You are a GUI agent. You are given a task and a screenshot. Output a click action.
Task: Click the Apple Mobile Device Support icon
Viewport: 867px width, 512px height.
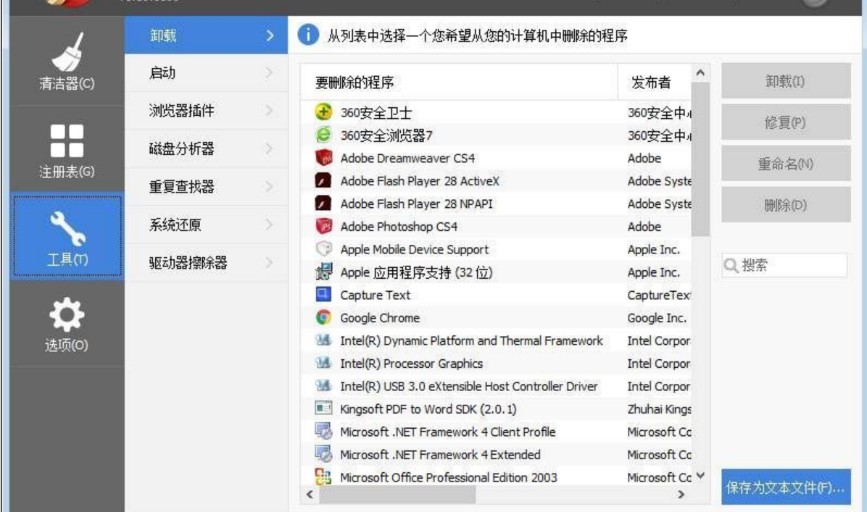pyautogui.click(x=323, y=249)
